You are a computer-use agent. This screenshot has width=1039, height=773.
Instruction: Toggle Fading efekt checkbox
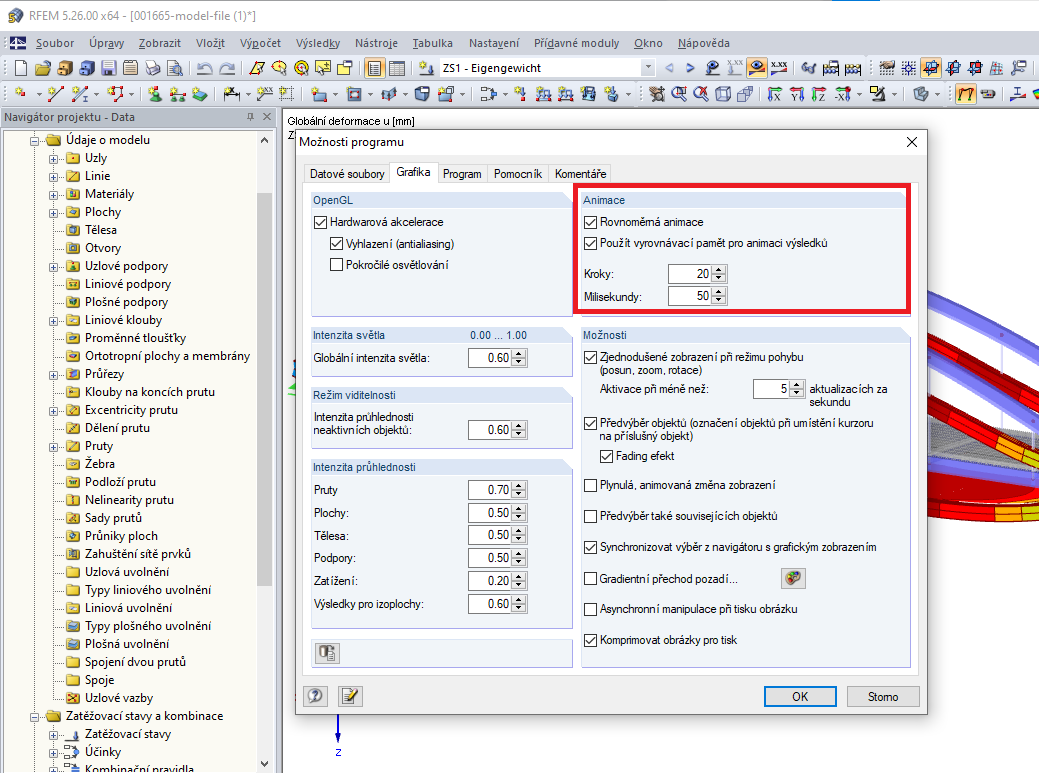(606, 456)
